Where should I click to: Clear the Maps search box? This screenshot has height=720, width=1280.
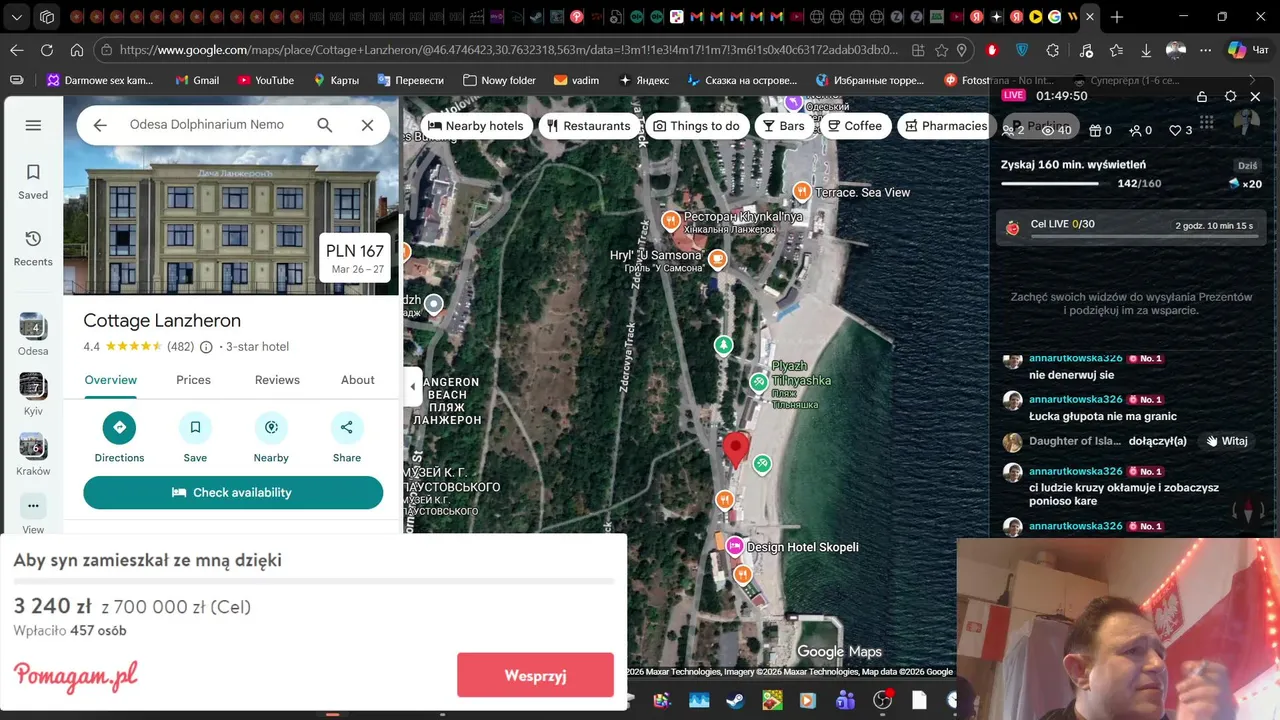click(x=367, y=125)
